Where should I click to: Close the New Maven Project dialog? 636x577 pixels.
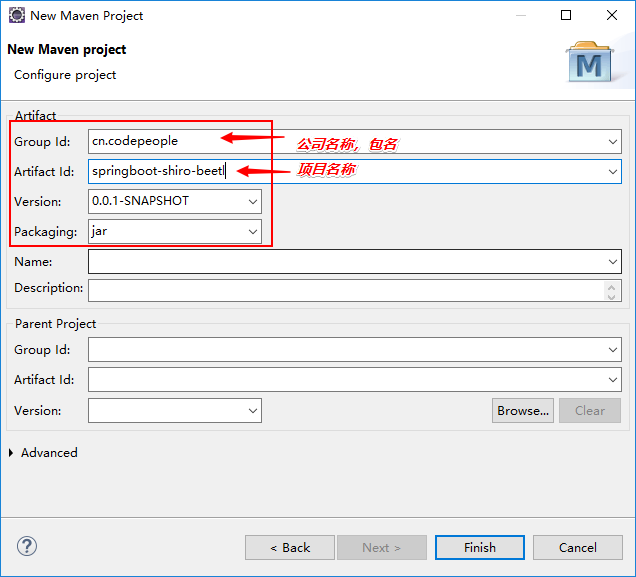pyautogui.click(x=612, y=15)
